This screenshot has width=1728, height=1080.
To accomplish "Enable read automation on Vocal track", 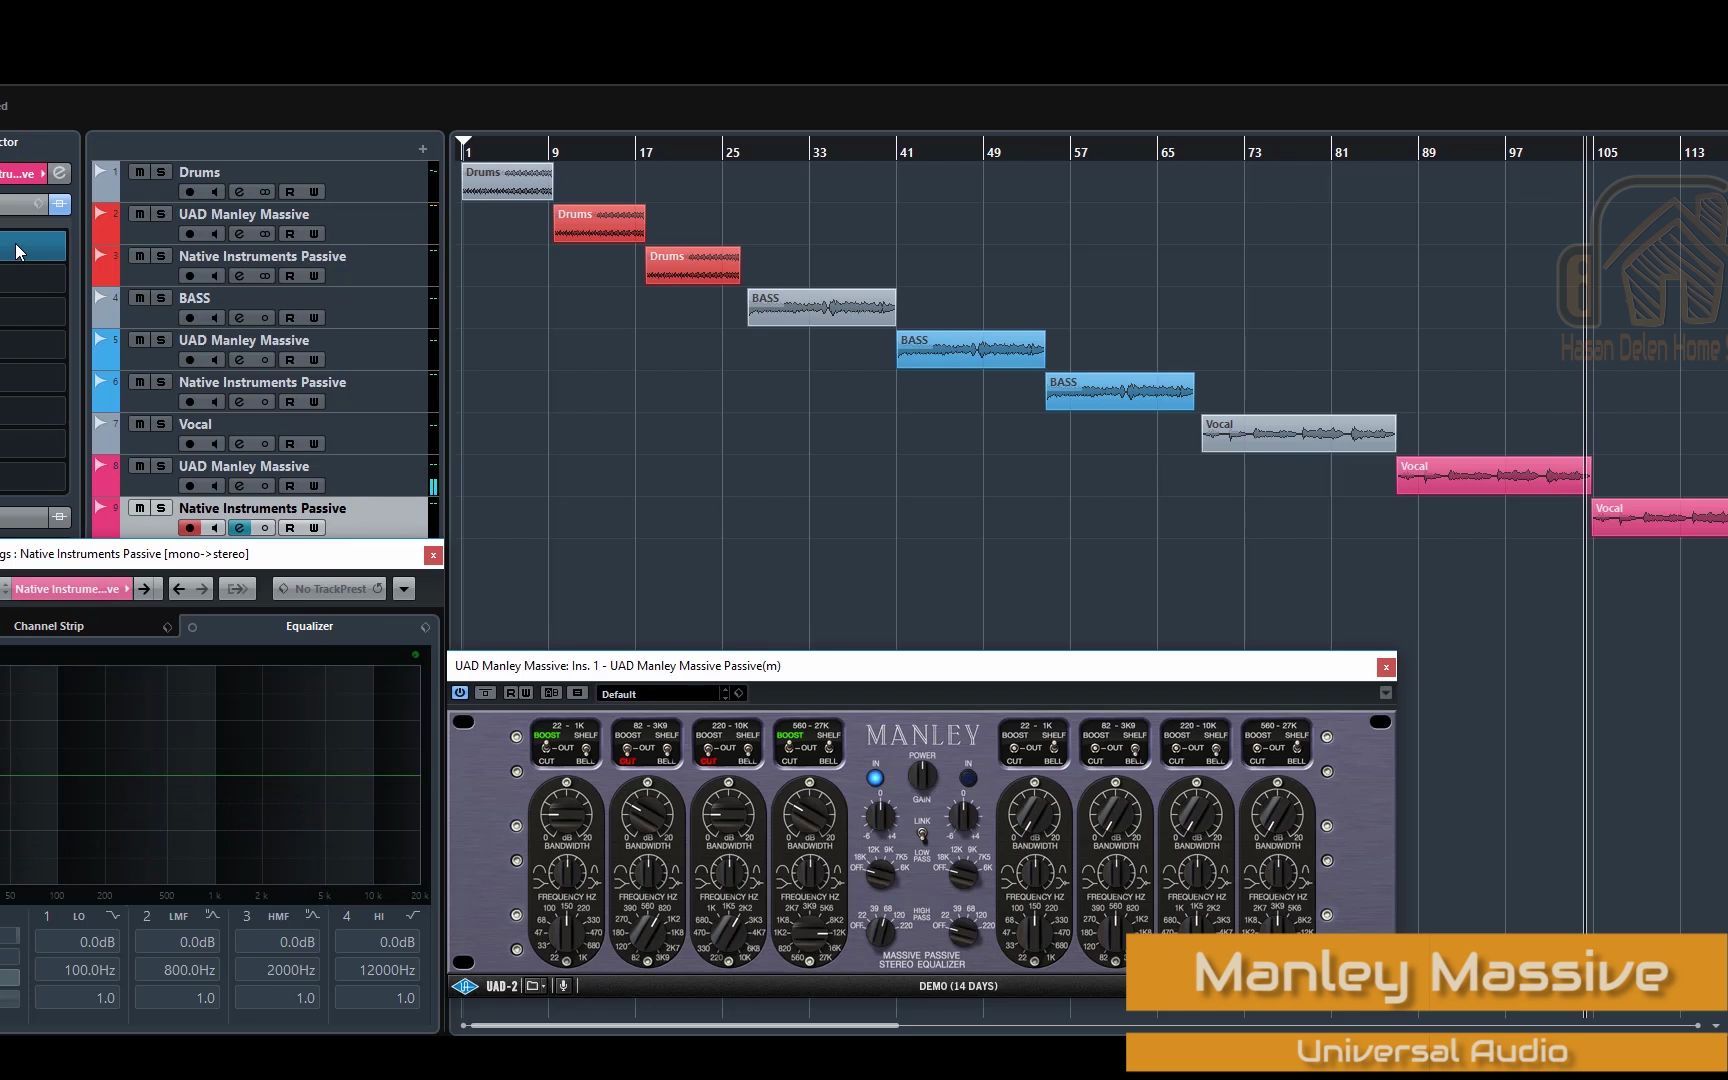I will (289, 444).
